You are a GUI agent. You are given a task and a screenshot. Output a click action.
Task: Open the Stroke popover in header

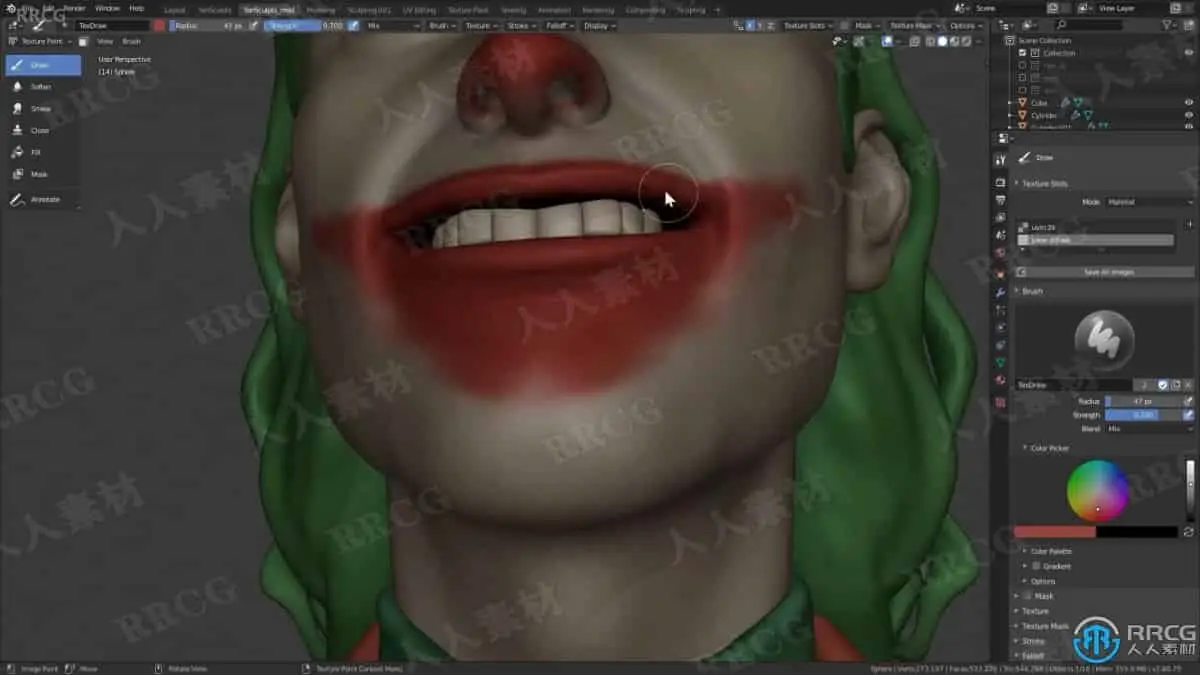pos(519,25)
